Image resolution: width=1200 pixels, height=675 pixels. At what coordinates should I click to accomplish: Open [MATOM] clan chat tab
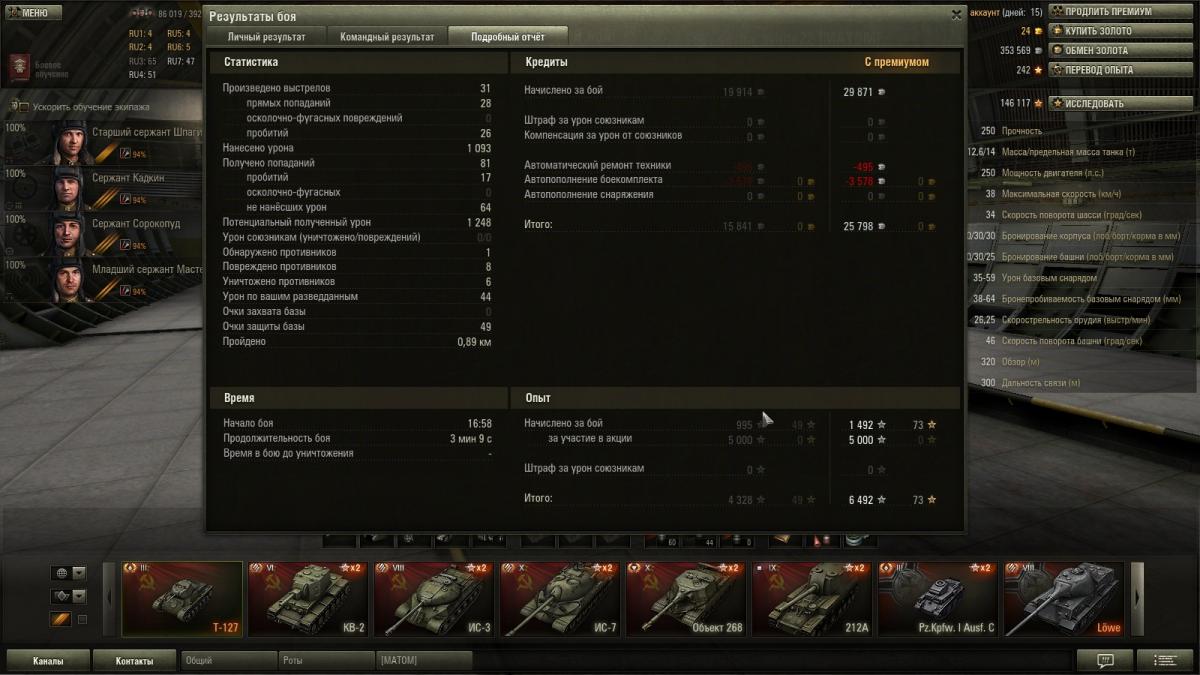[424, 661]
